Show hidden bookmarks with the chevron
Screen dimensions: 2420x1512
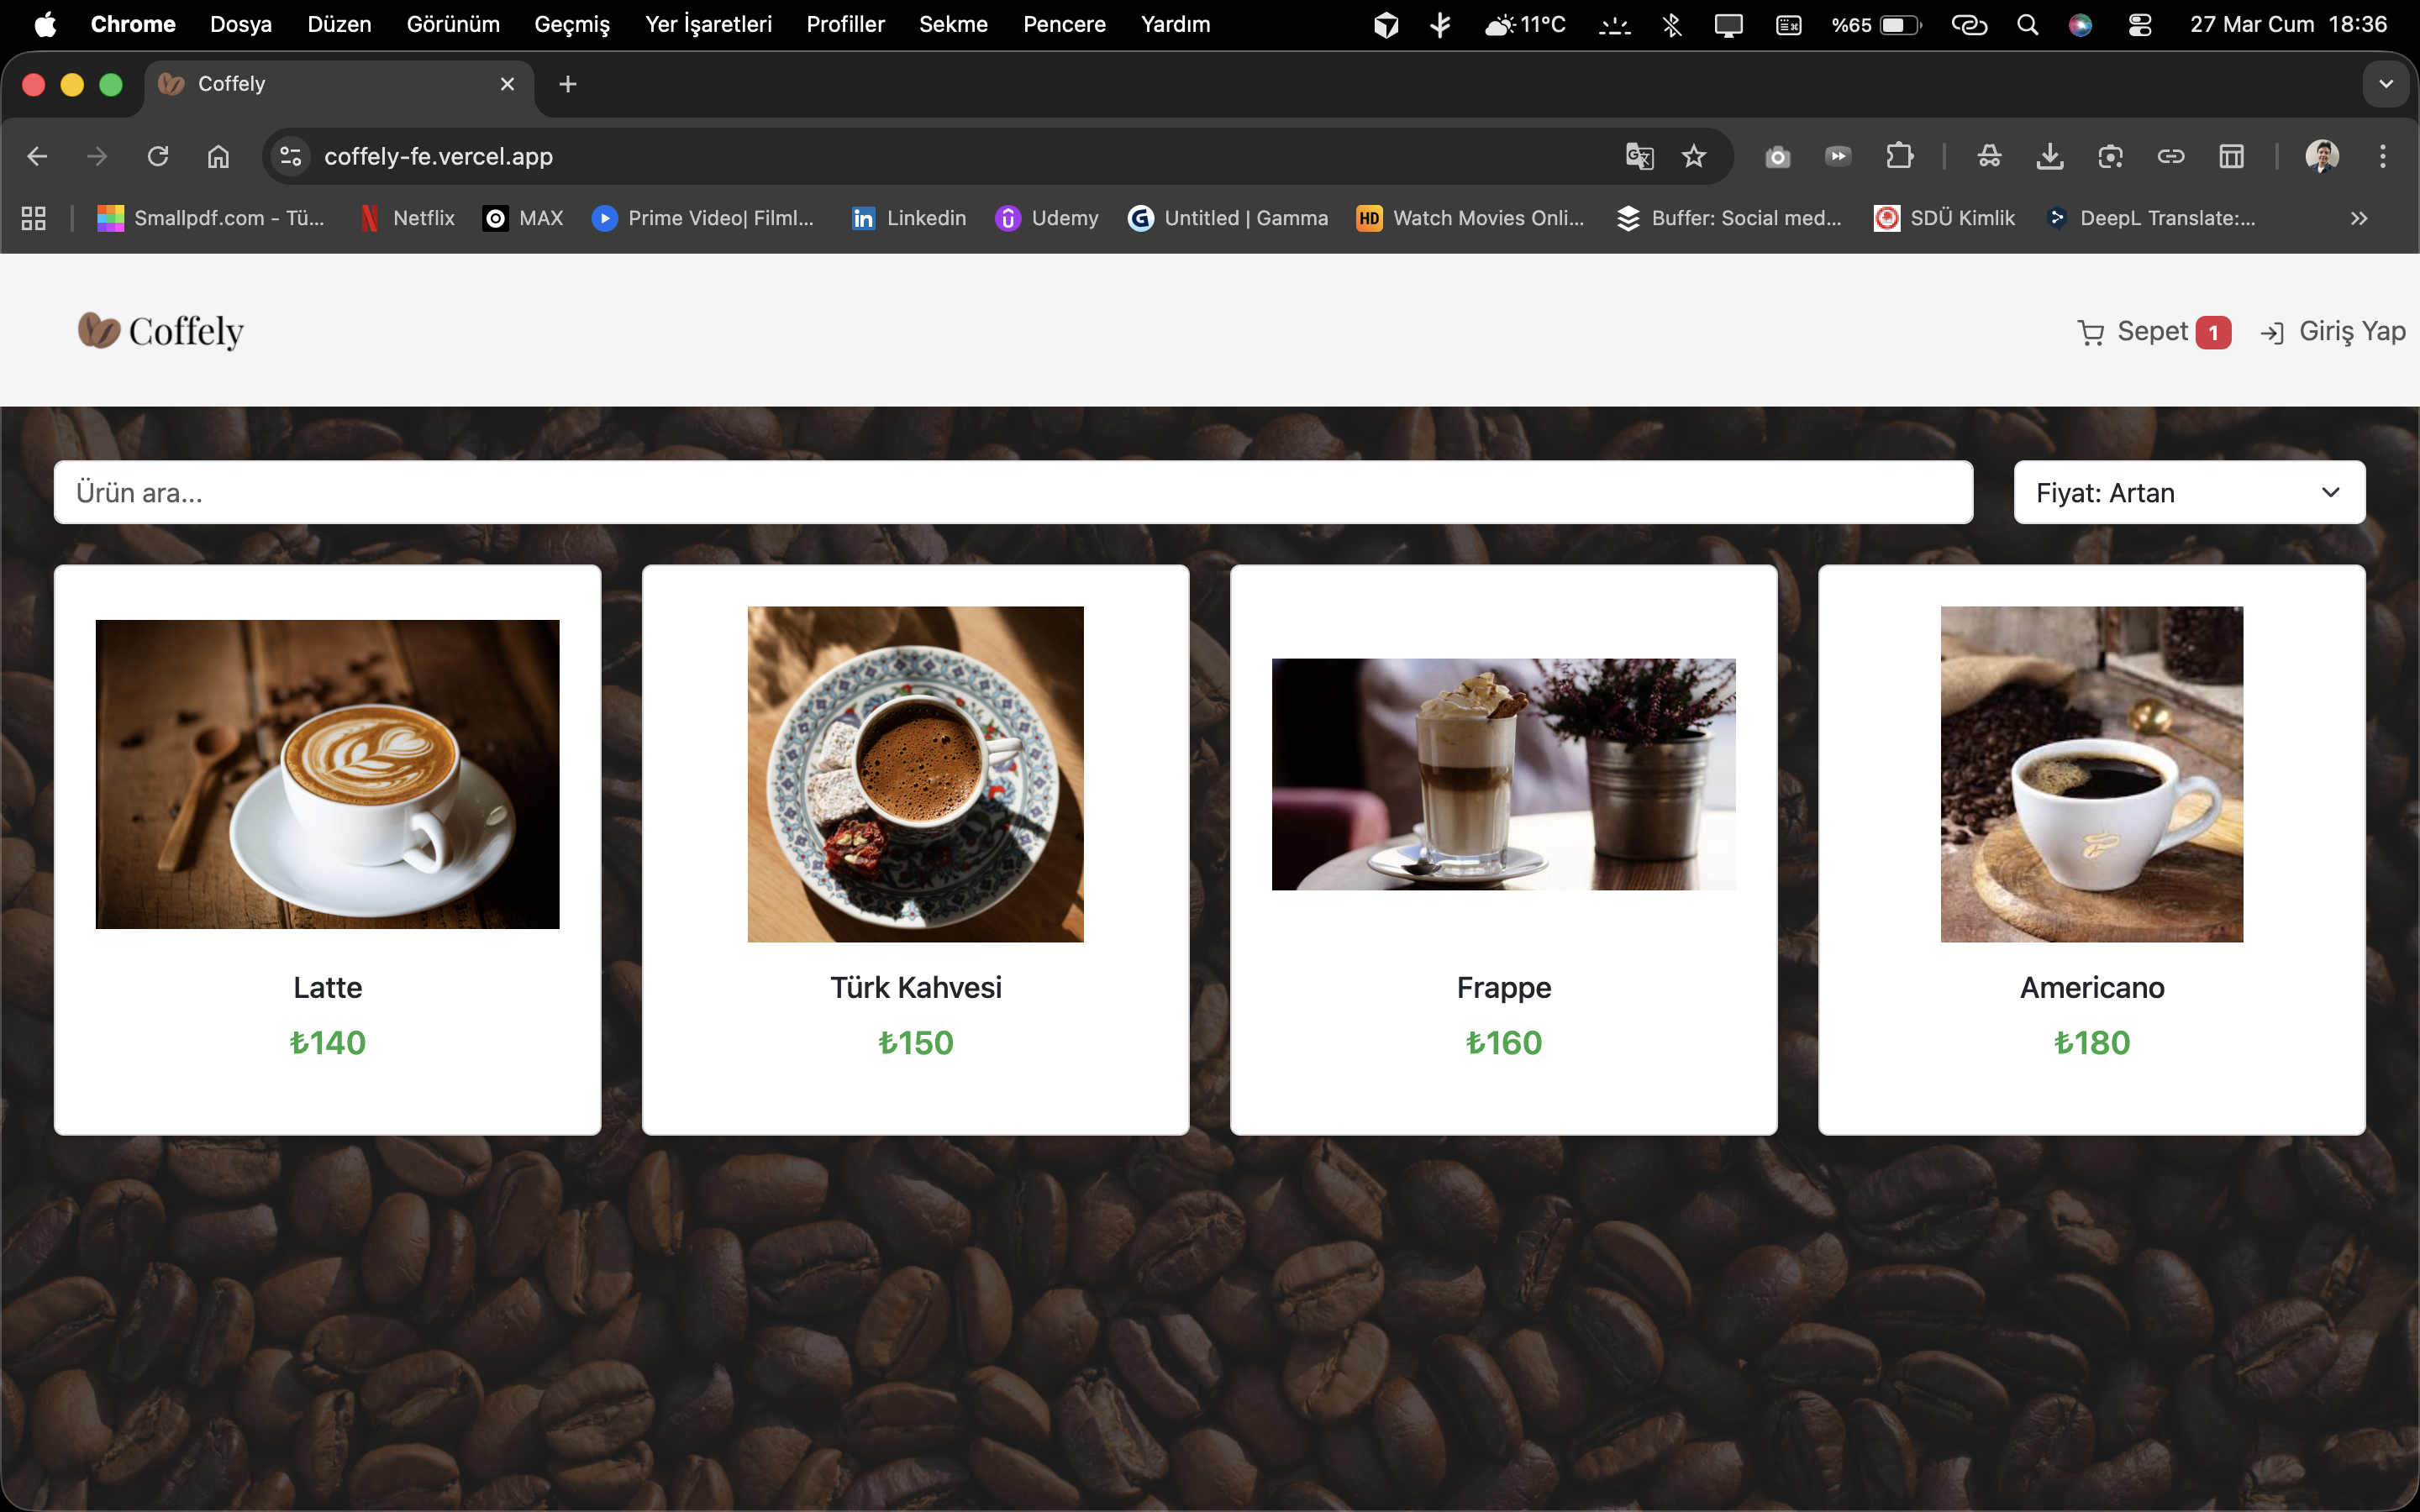(x=2359, y=218)
